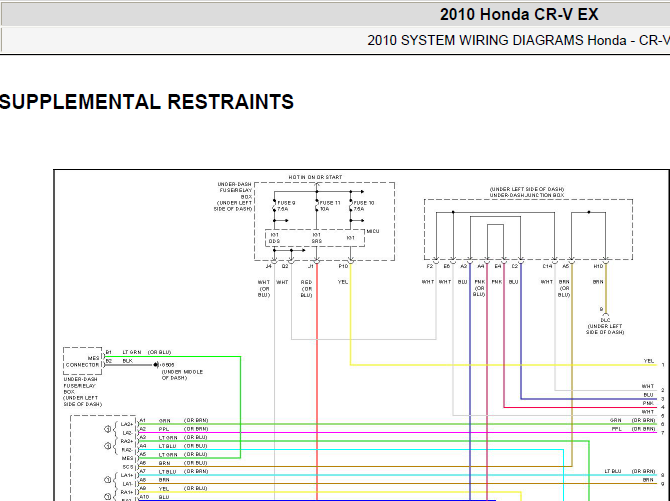The height and width of the screenshot is (501, 670).
Task: Click the 'LT GRN (OR BLU)' label at B1
Action: (x=147, y=352)
